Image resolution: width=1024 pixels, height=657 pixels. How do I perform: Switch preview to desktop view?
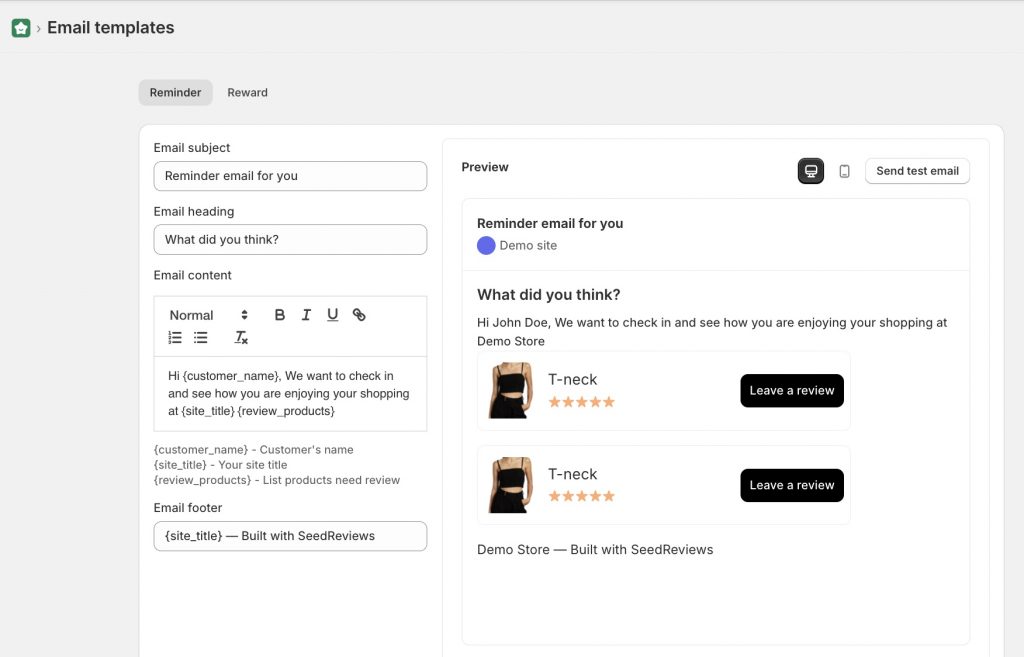(810, 171)
